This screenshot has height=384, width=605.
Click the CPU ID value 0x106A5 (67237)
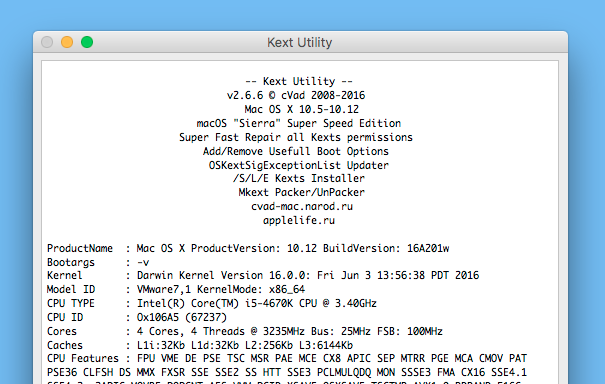[182, 317]
